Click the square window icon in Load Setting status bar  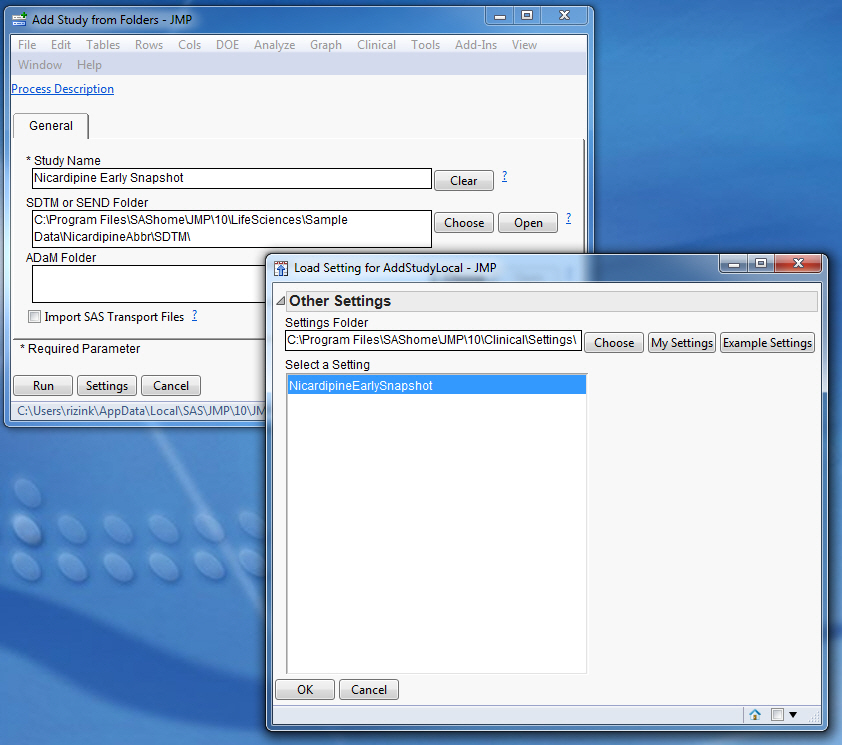[777, 714]
